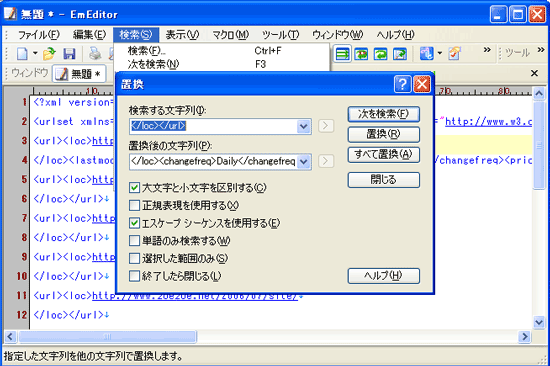Click the vertical scrollbar thumb

click(539, 145)
